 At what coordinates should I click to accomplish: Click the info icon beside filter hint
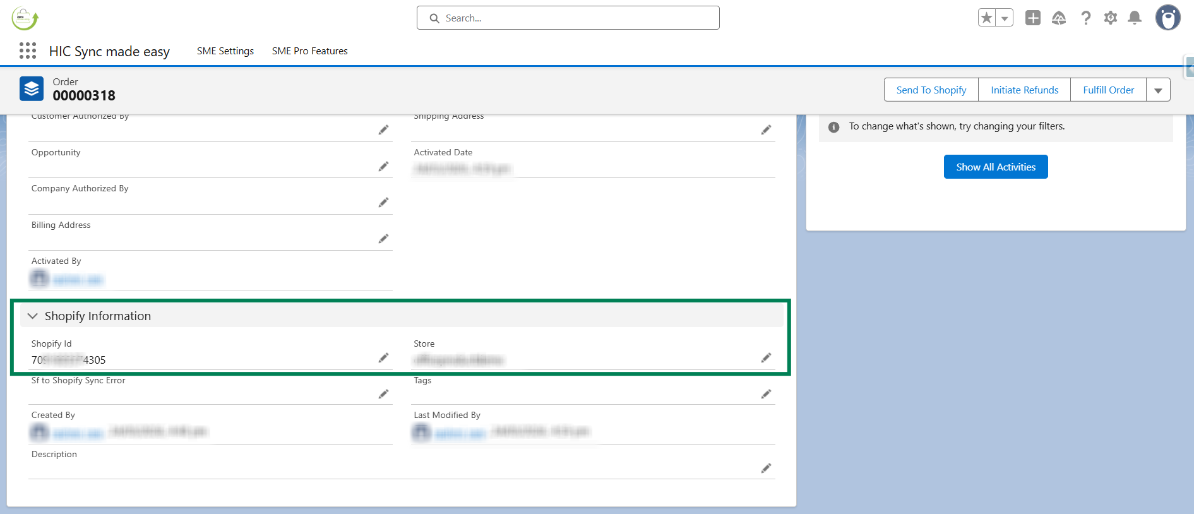(x=834, y=126)
